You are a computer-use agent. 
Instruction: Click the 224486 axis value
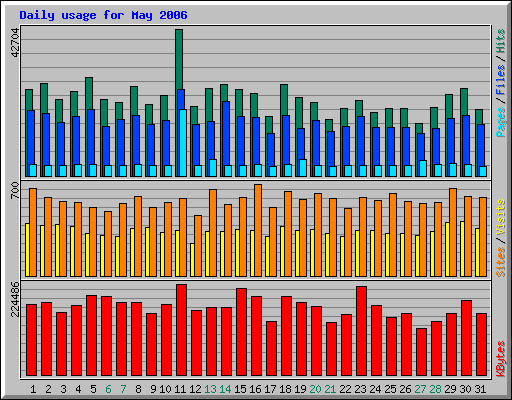[15, 299]
